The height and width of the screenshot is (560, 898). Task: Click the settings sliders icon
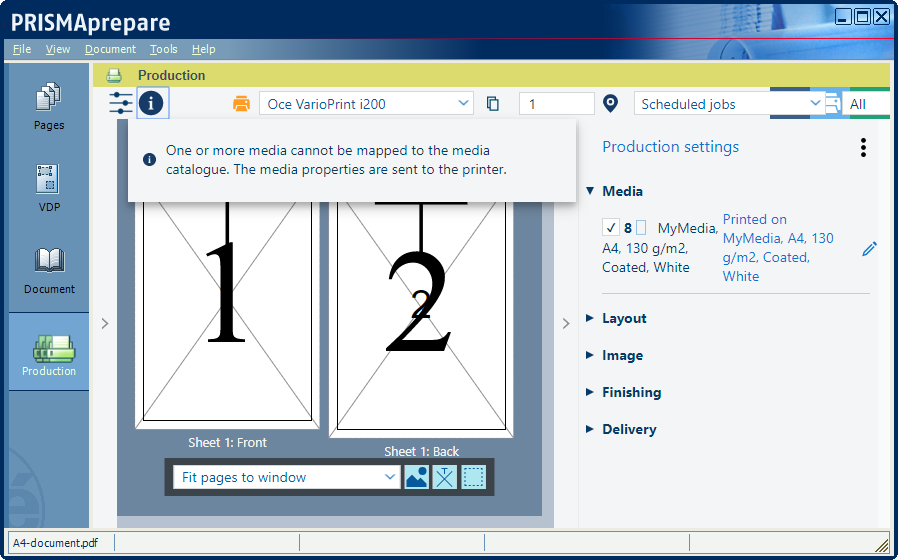pos(121,103)
